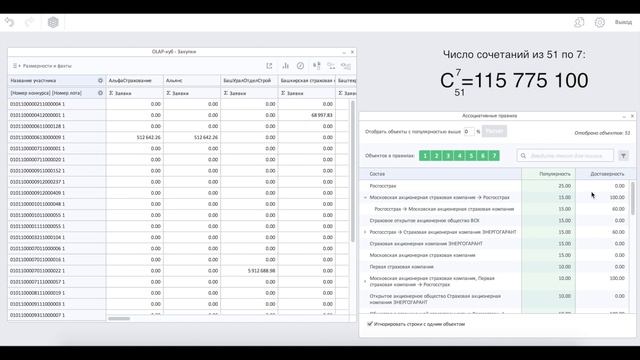Click the popularity threshold percent input
The width and height of the screenshot is (640, 360).
469,131
